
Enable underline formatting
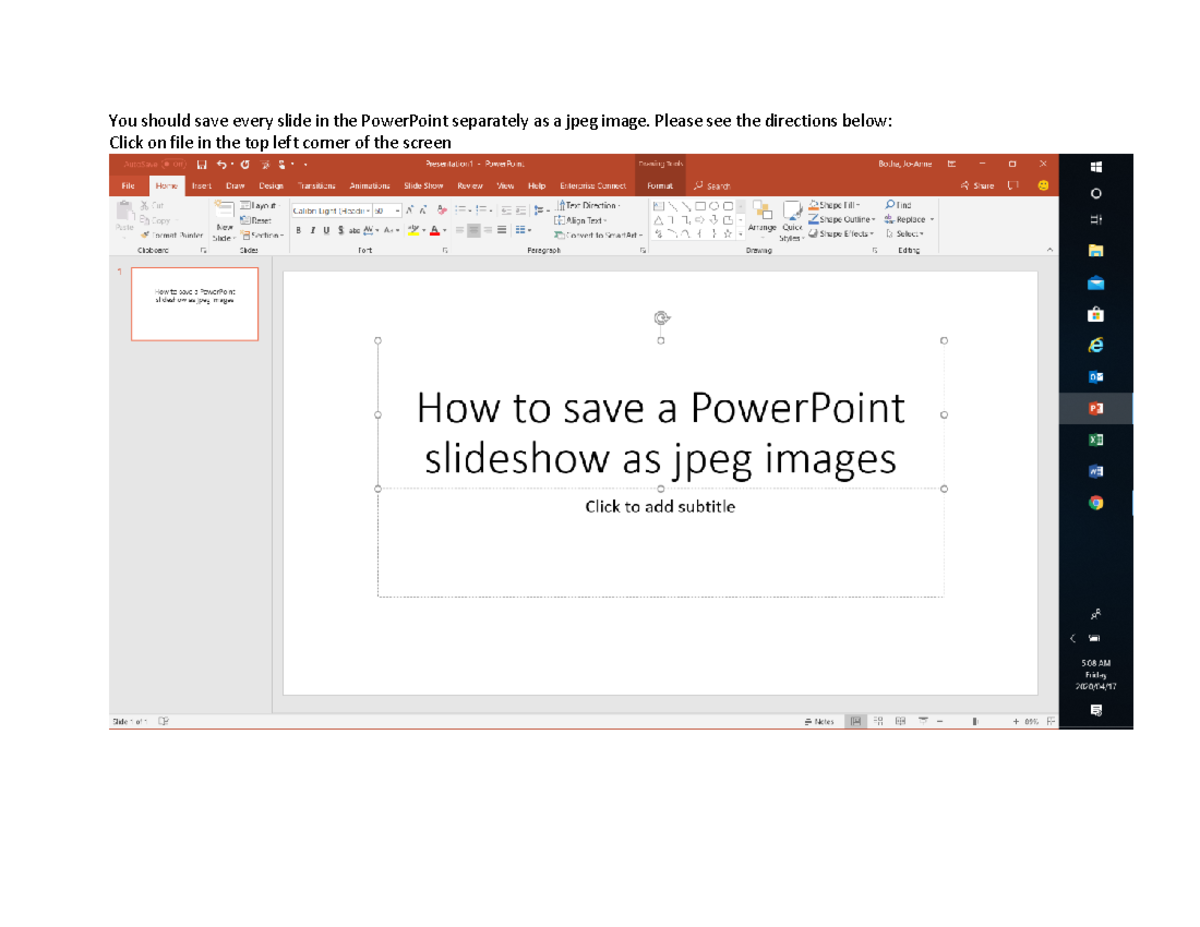point(325,229)
